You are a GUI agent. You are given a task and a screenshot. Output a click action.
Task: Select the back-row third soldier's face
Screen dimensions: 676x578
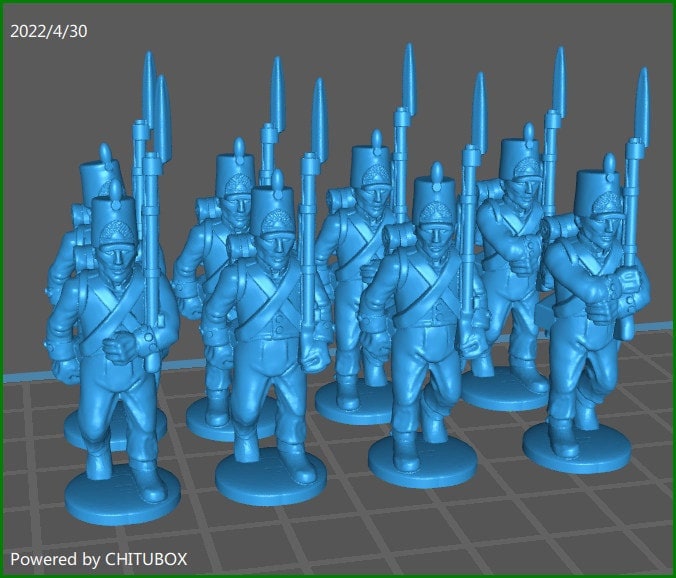coord(372,201)
